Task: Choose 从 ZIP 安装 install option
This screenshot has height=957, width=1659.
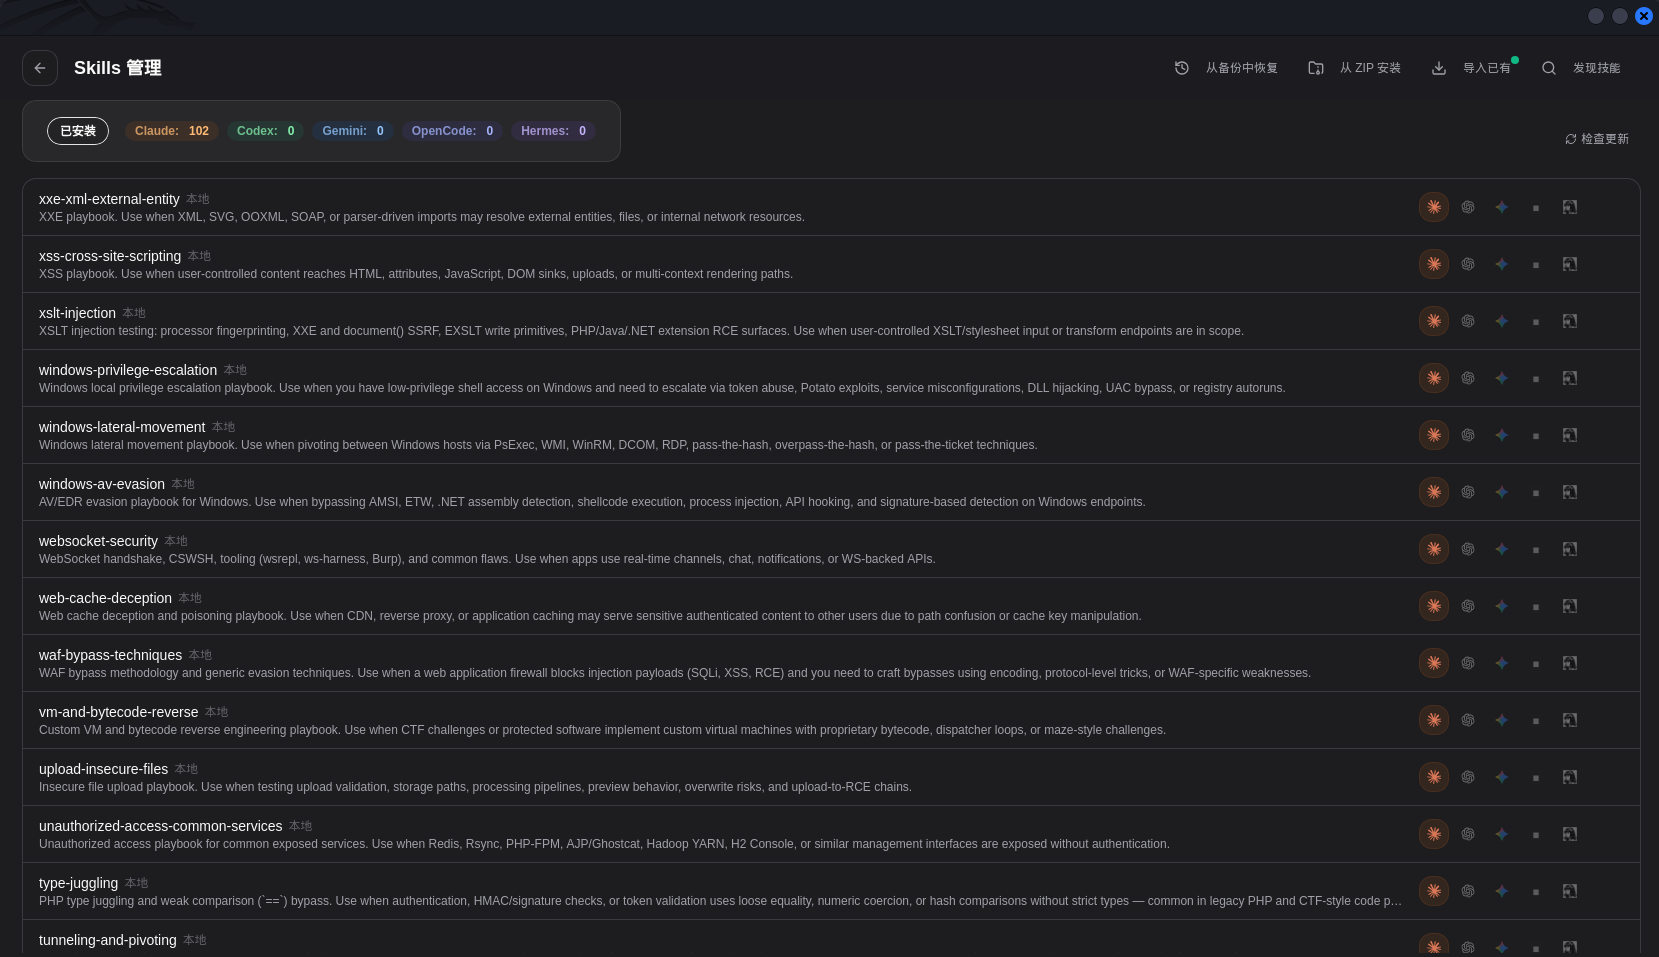Action: pos(1355,68)
